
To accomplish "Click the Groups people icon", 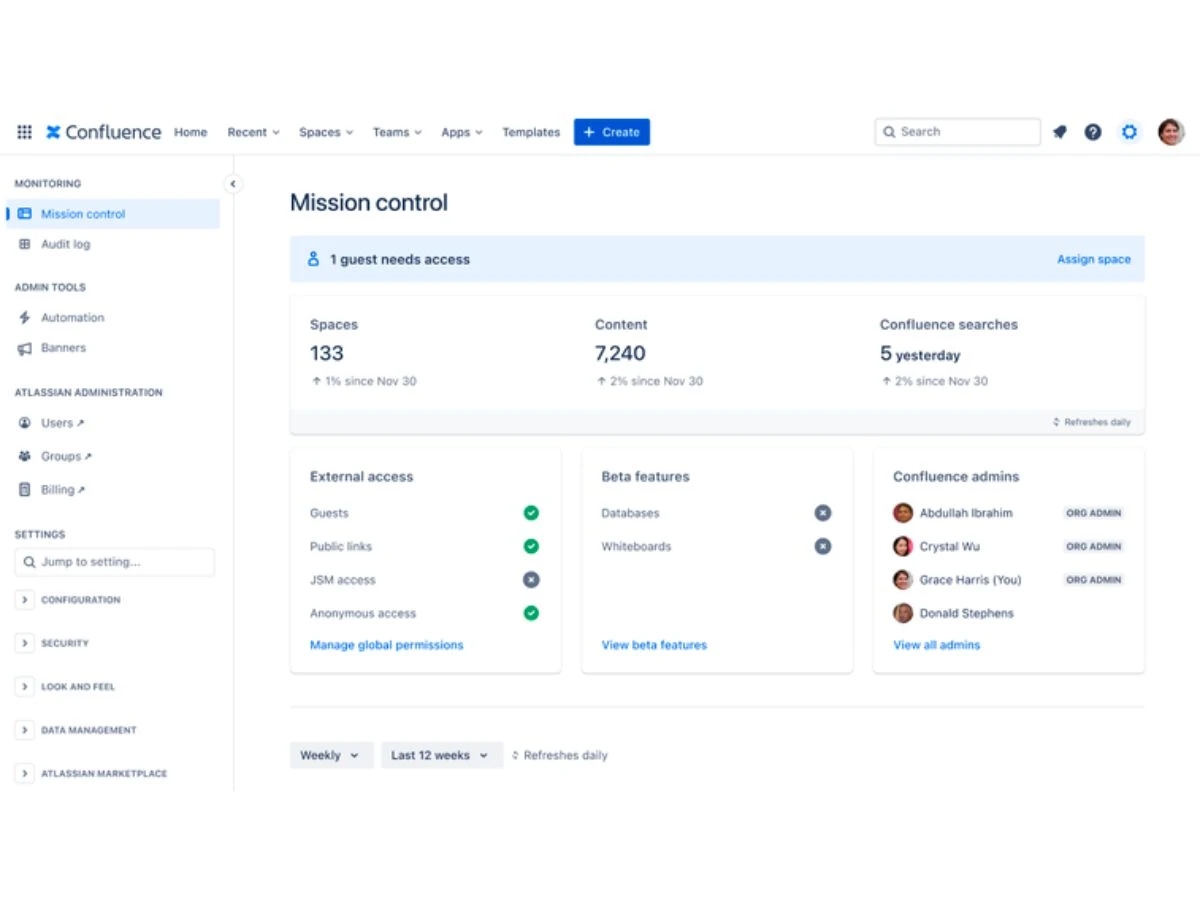I will pos(25,456).
